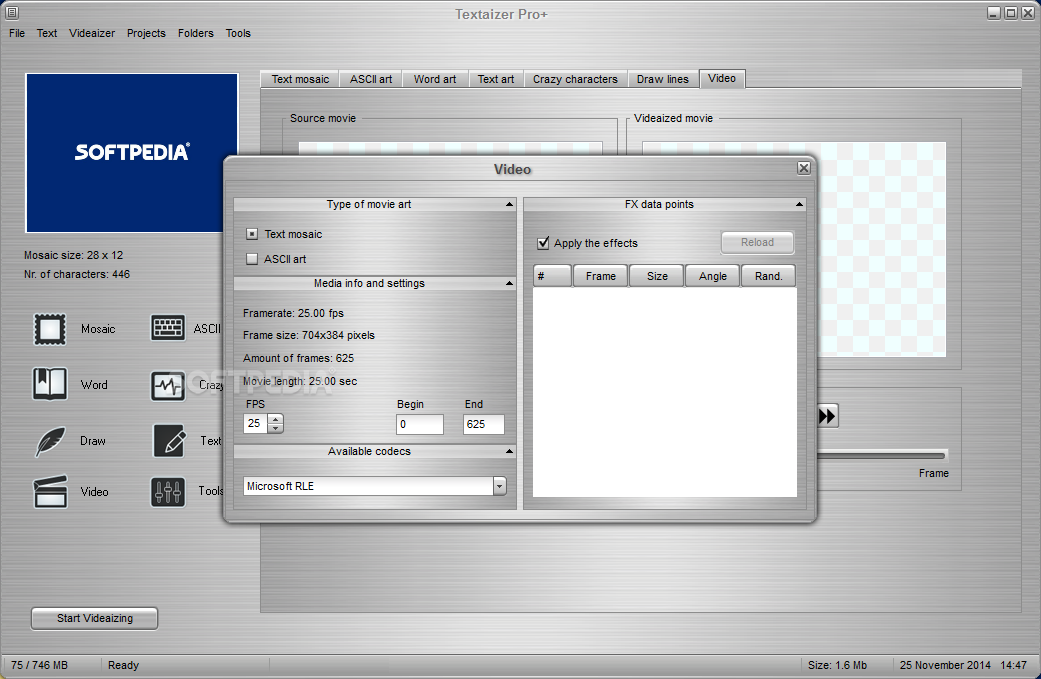
Task: Switch to the Text mosaic tab
Action: [x=300, y=79]
